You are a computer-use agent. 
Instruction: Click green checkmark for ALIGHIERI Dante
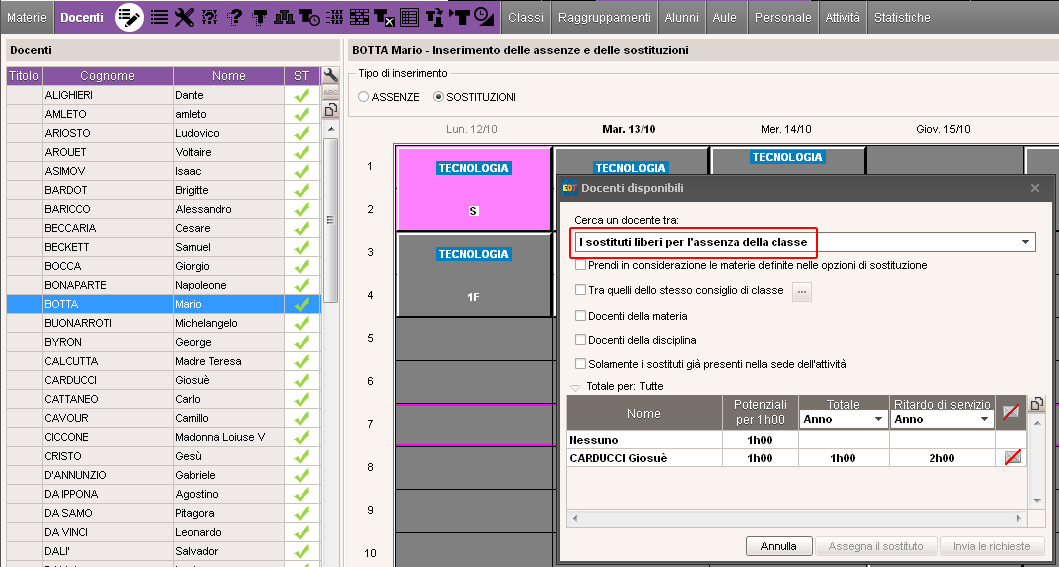point(302,95)
